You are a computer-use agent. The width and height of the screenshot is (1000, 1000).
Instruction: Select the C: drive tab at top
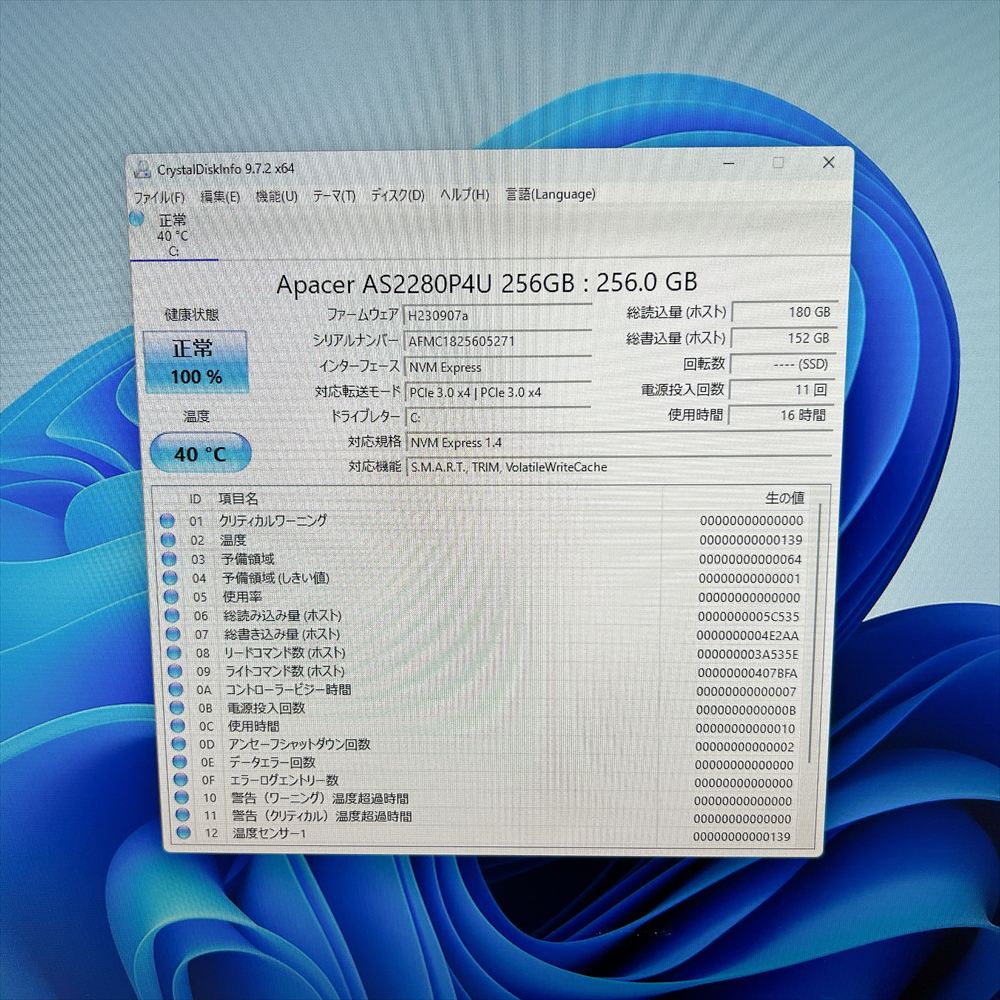(173, 236)
